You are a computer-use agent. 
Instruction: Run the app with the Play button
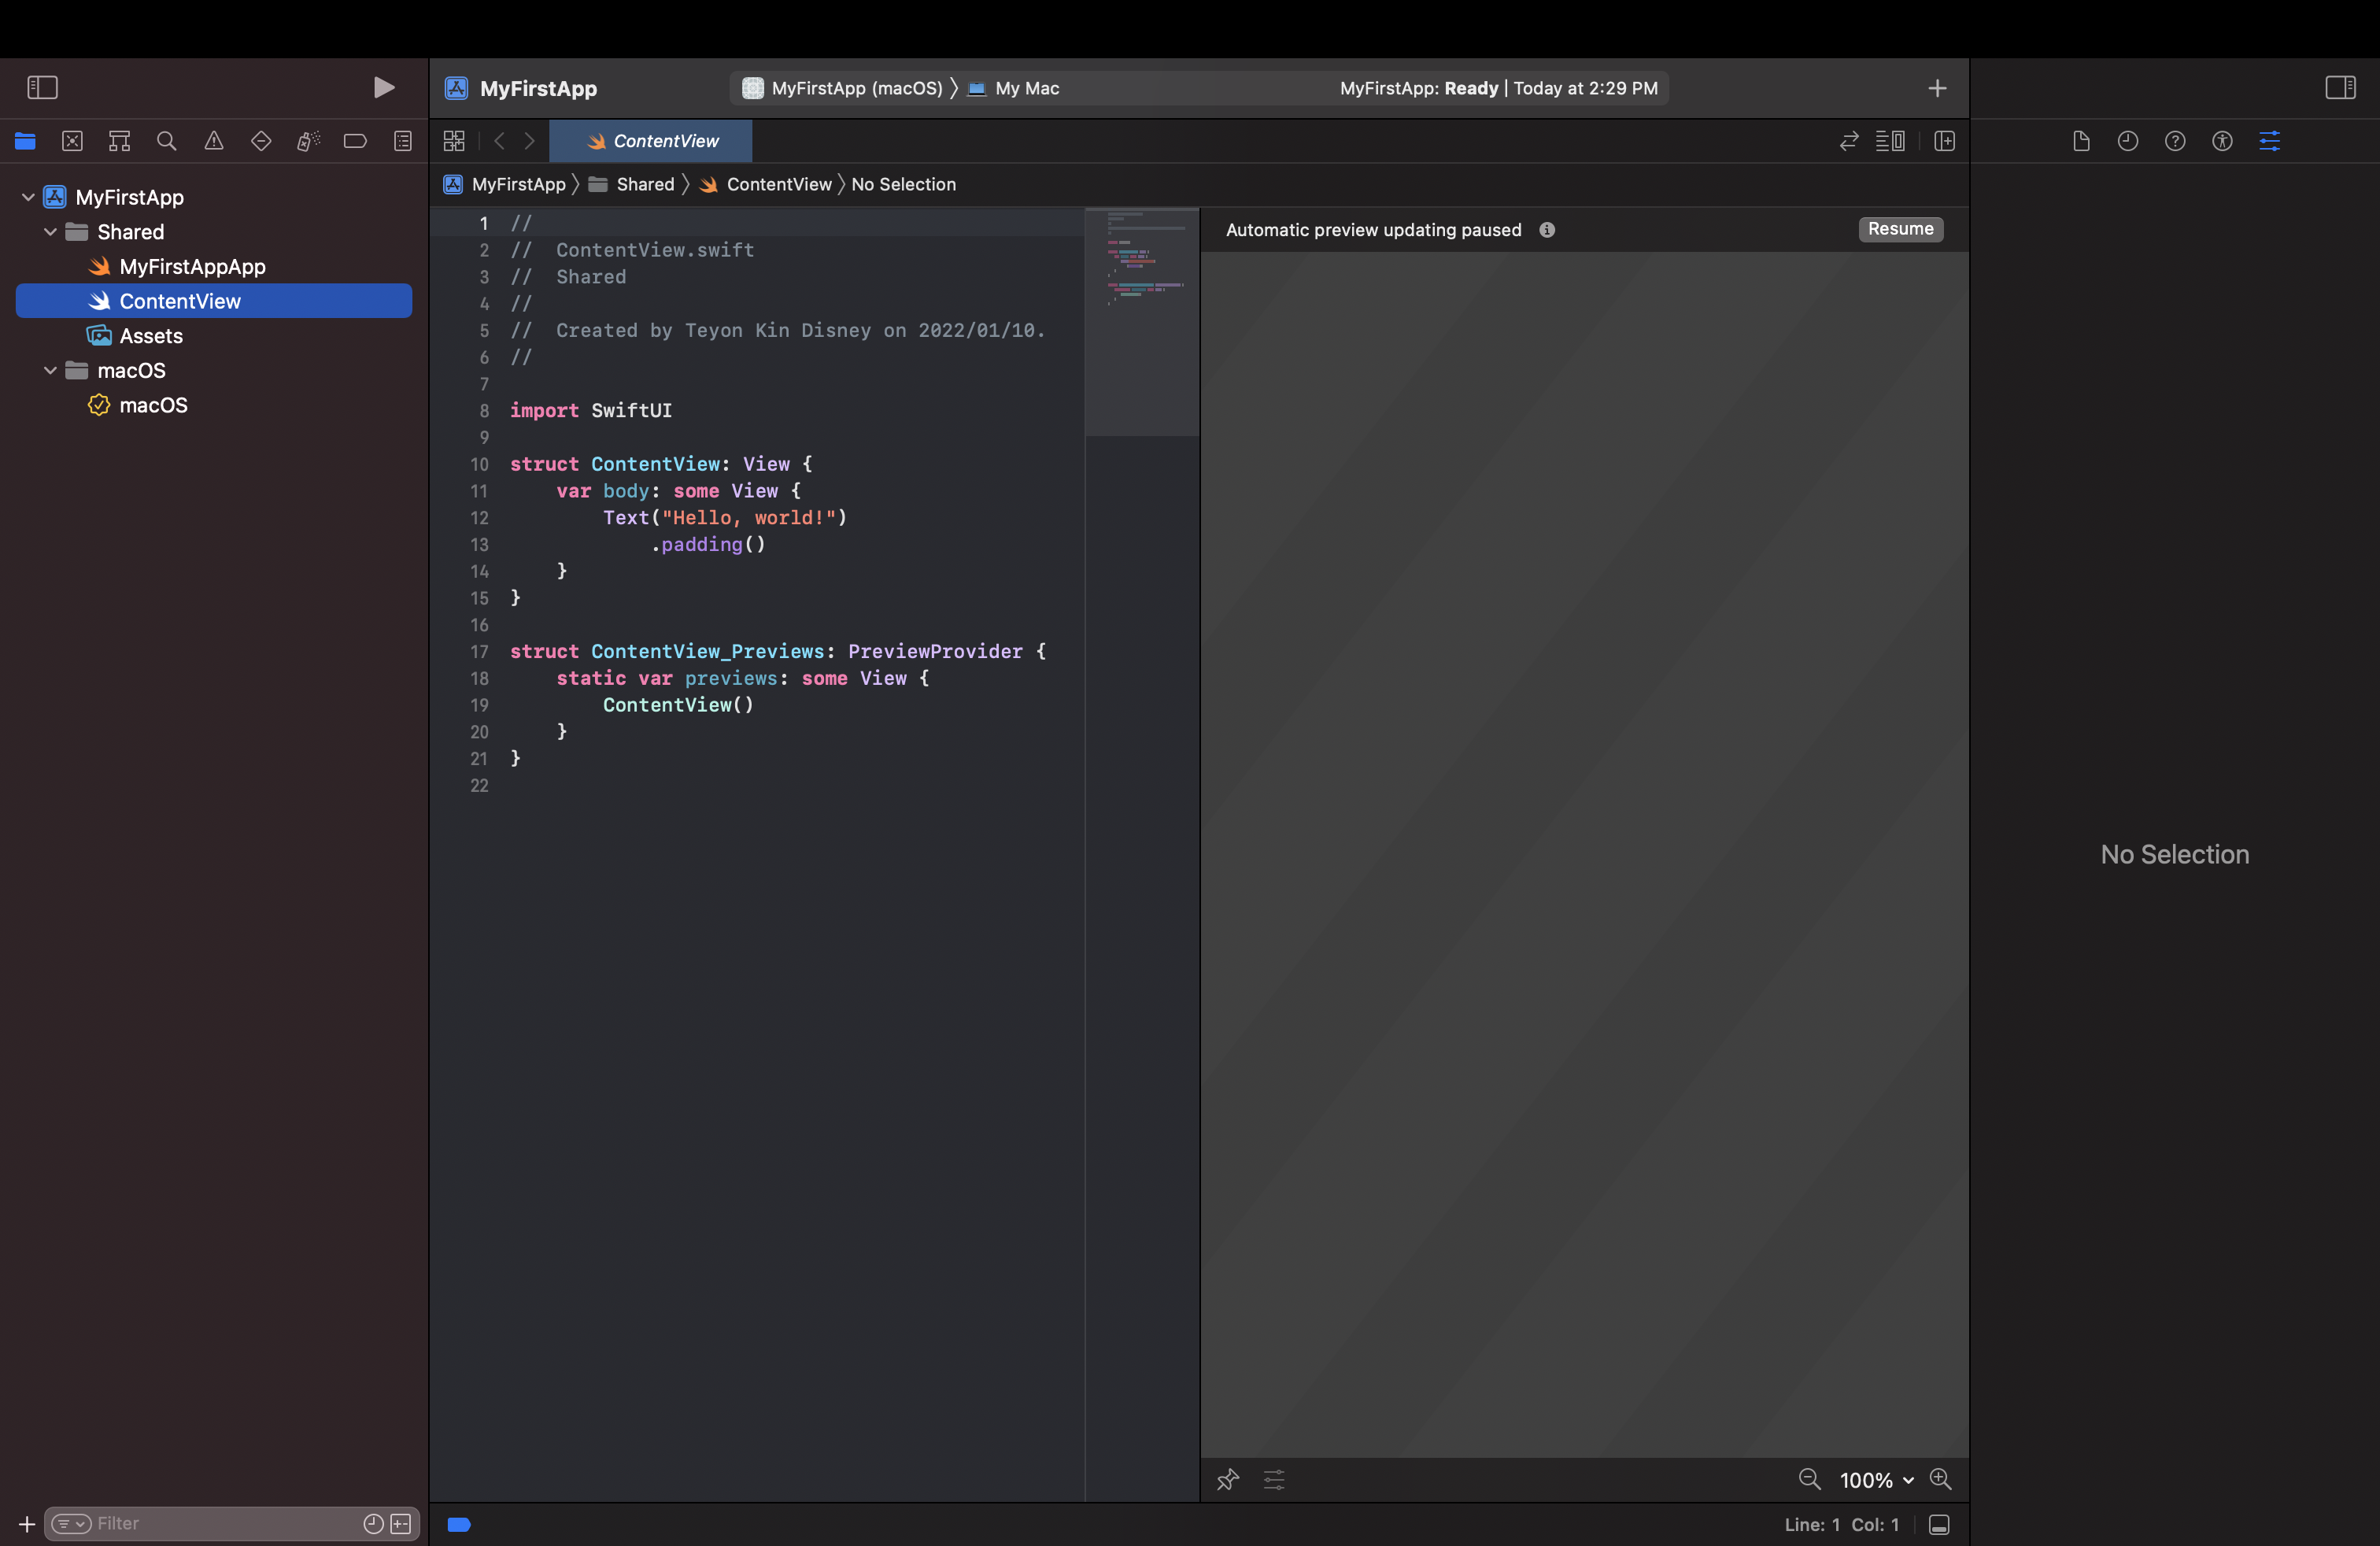383,87
